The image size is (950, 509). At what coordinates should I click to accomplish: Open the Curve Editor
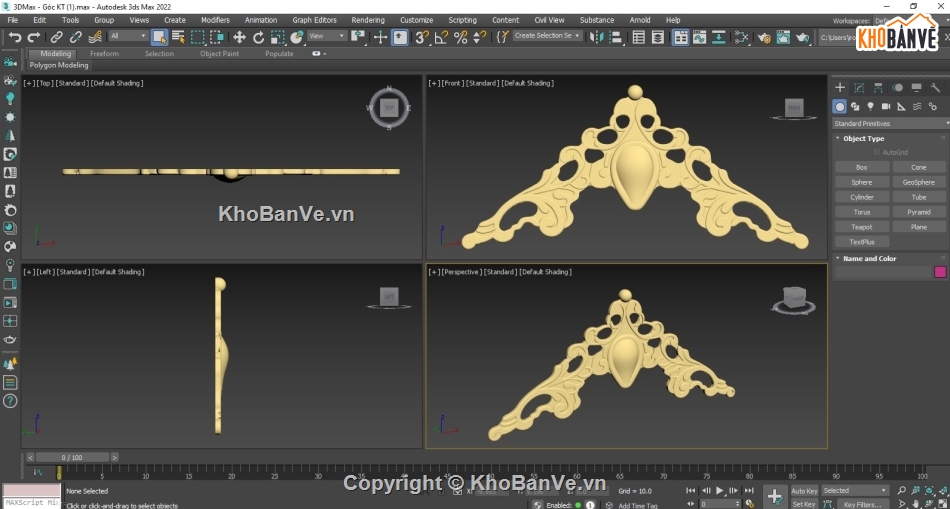pos(700,37)
